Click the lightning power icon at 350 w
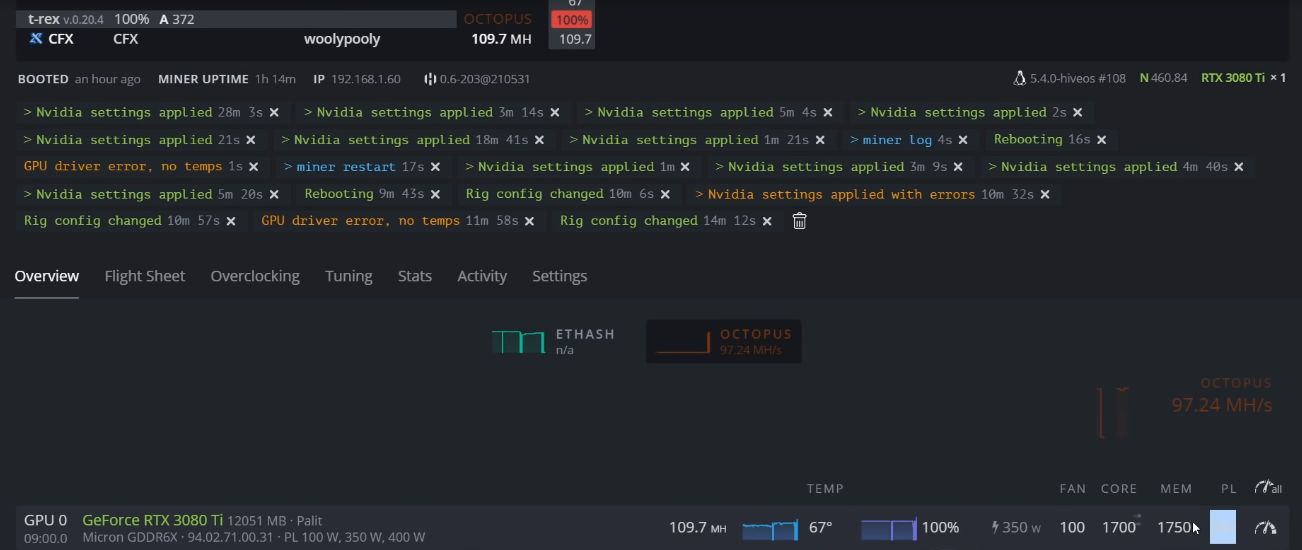This screenshot has width=1302, height=550. [995, 527]
